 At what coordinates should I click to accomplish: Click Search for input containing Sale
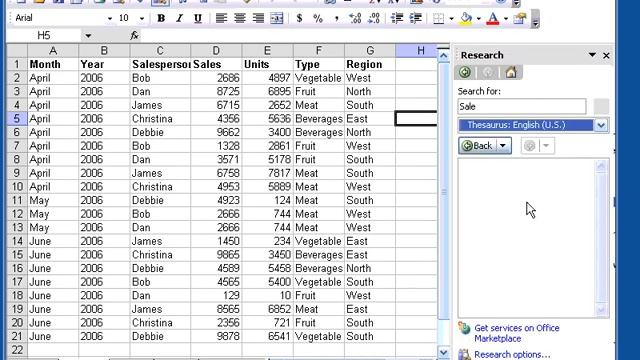pos(522,107)
